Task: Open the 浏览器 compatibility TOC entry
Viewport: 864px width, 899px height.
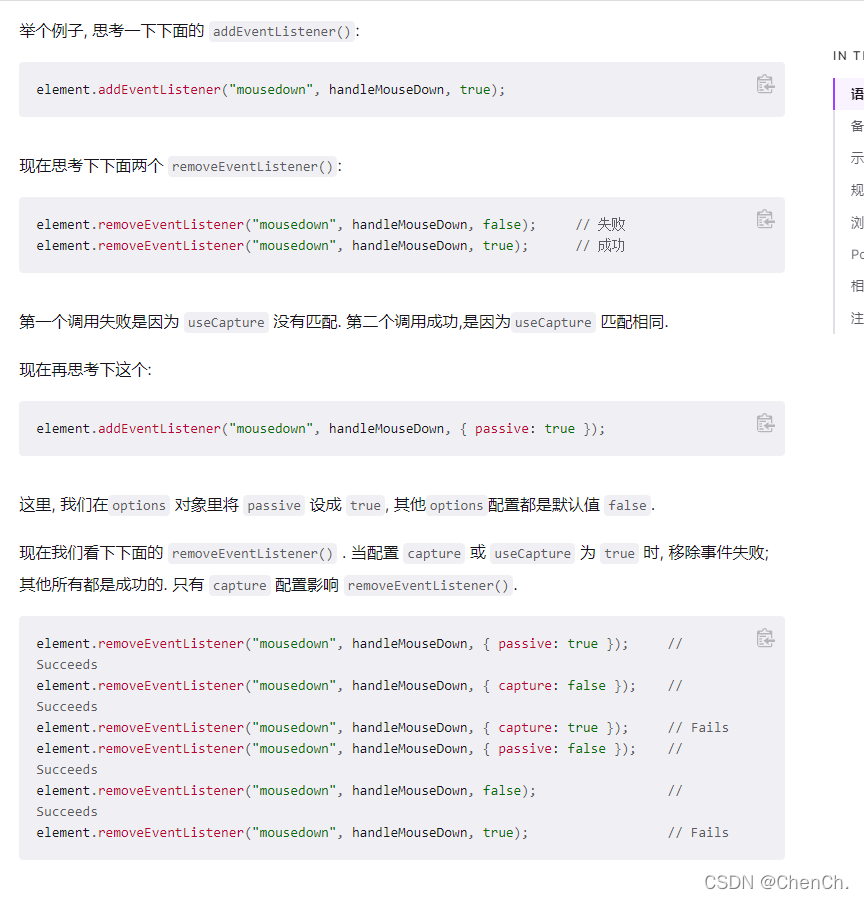Action: click(855, 221)
